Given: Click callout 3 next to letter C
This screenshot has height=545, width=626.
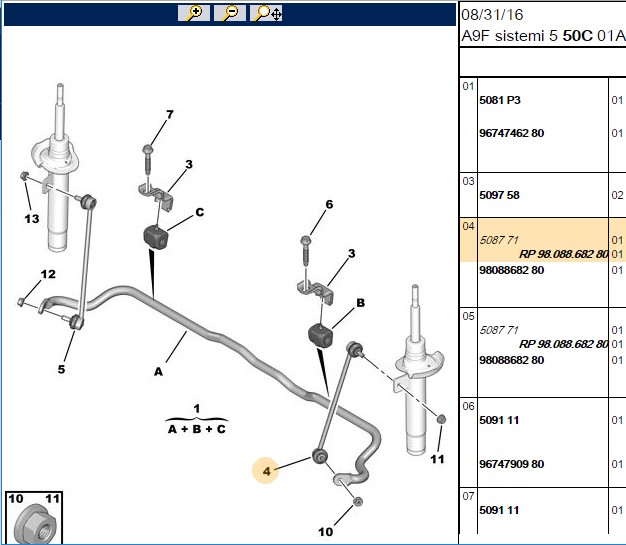Looking at the screenshot, I should pos(189,164).
